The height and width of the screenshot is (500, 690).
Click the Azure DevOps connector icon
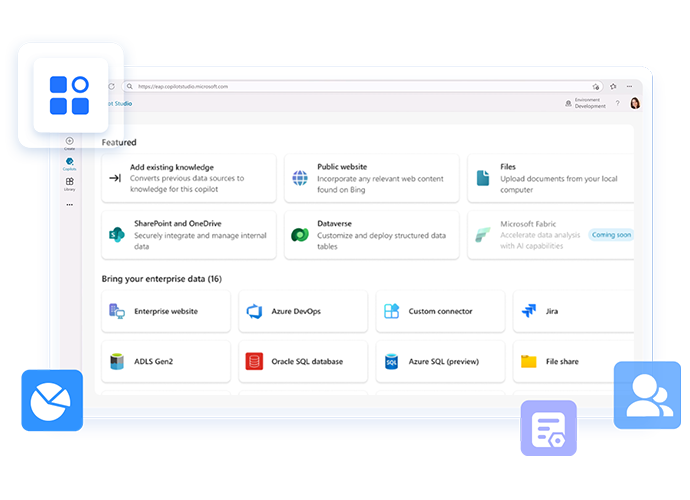point(254,312)
